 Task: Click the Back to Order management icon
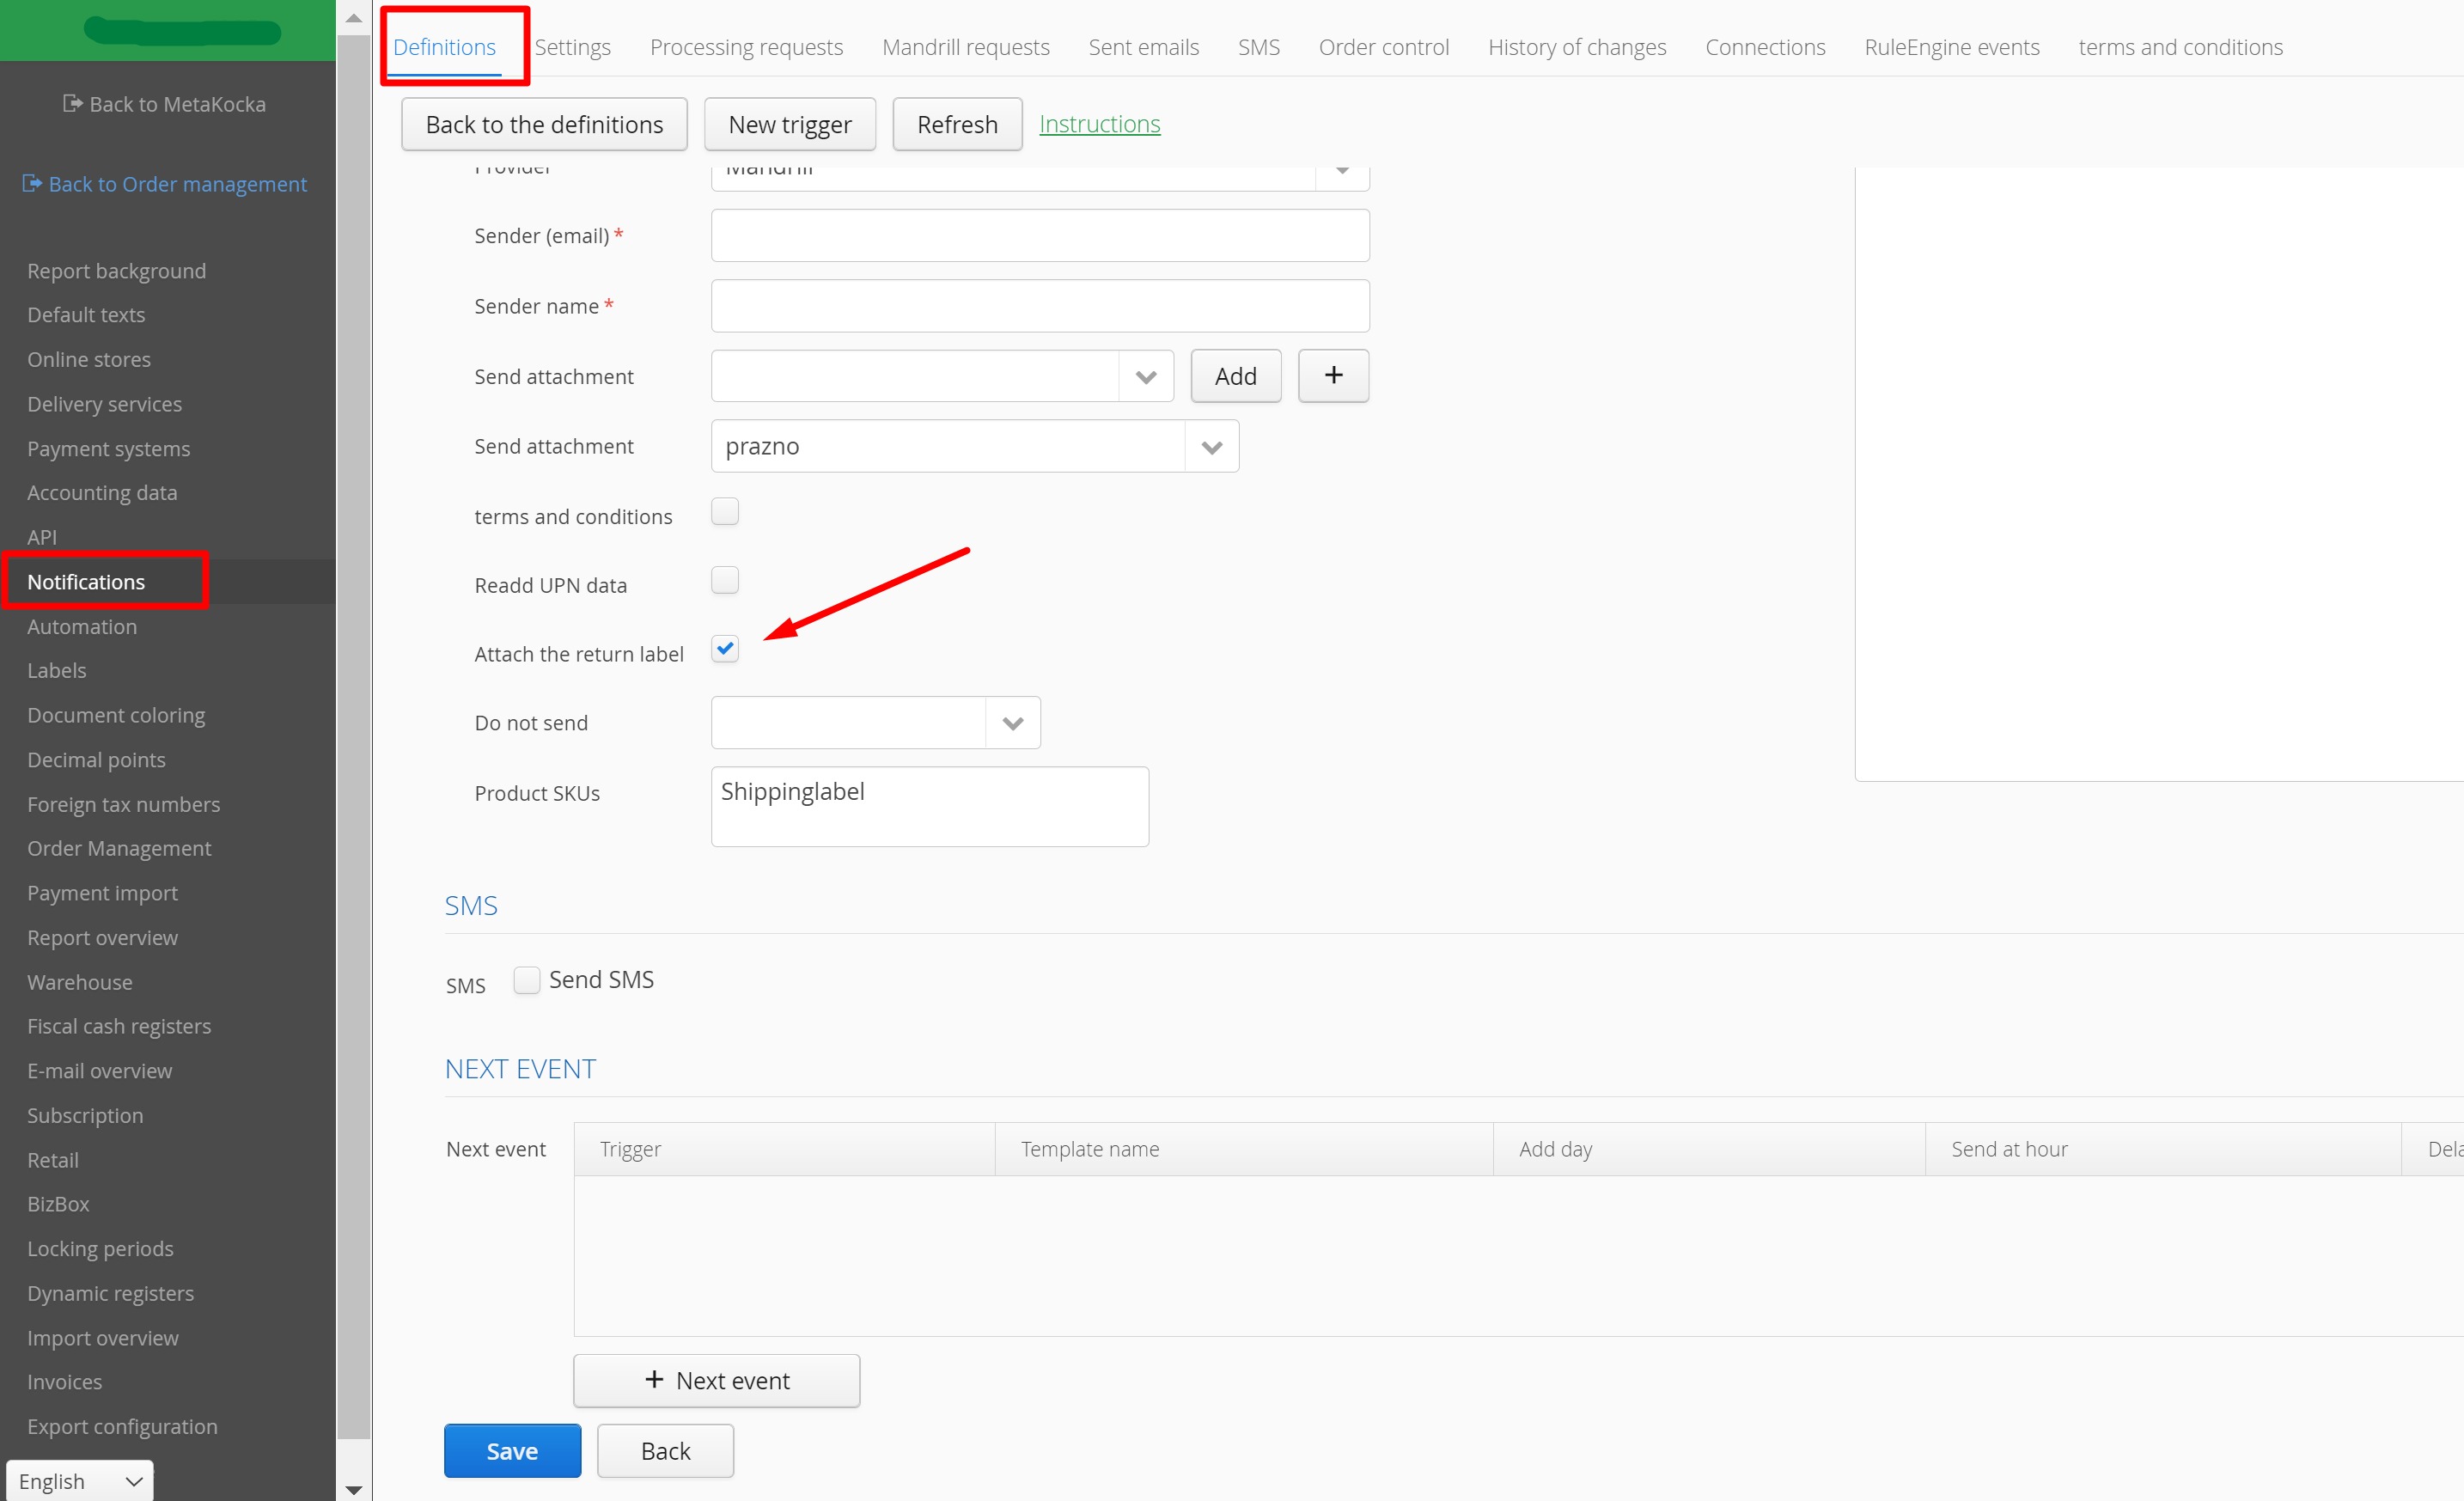point(32,183)
